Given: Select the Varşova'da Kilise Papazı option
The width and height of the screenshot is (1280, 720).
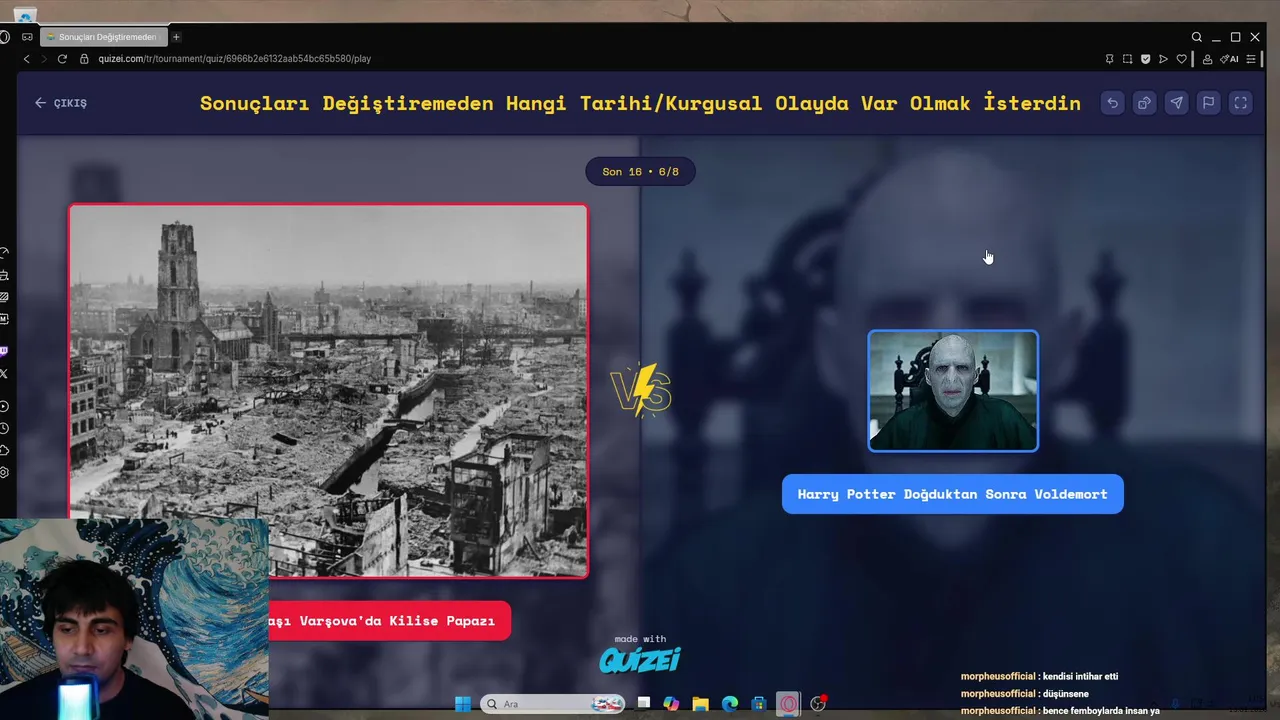Looking at the screenshot, I should (x=390, y=621).
